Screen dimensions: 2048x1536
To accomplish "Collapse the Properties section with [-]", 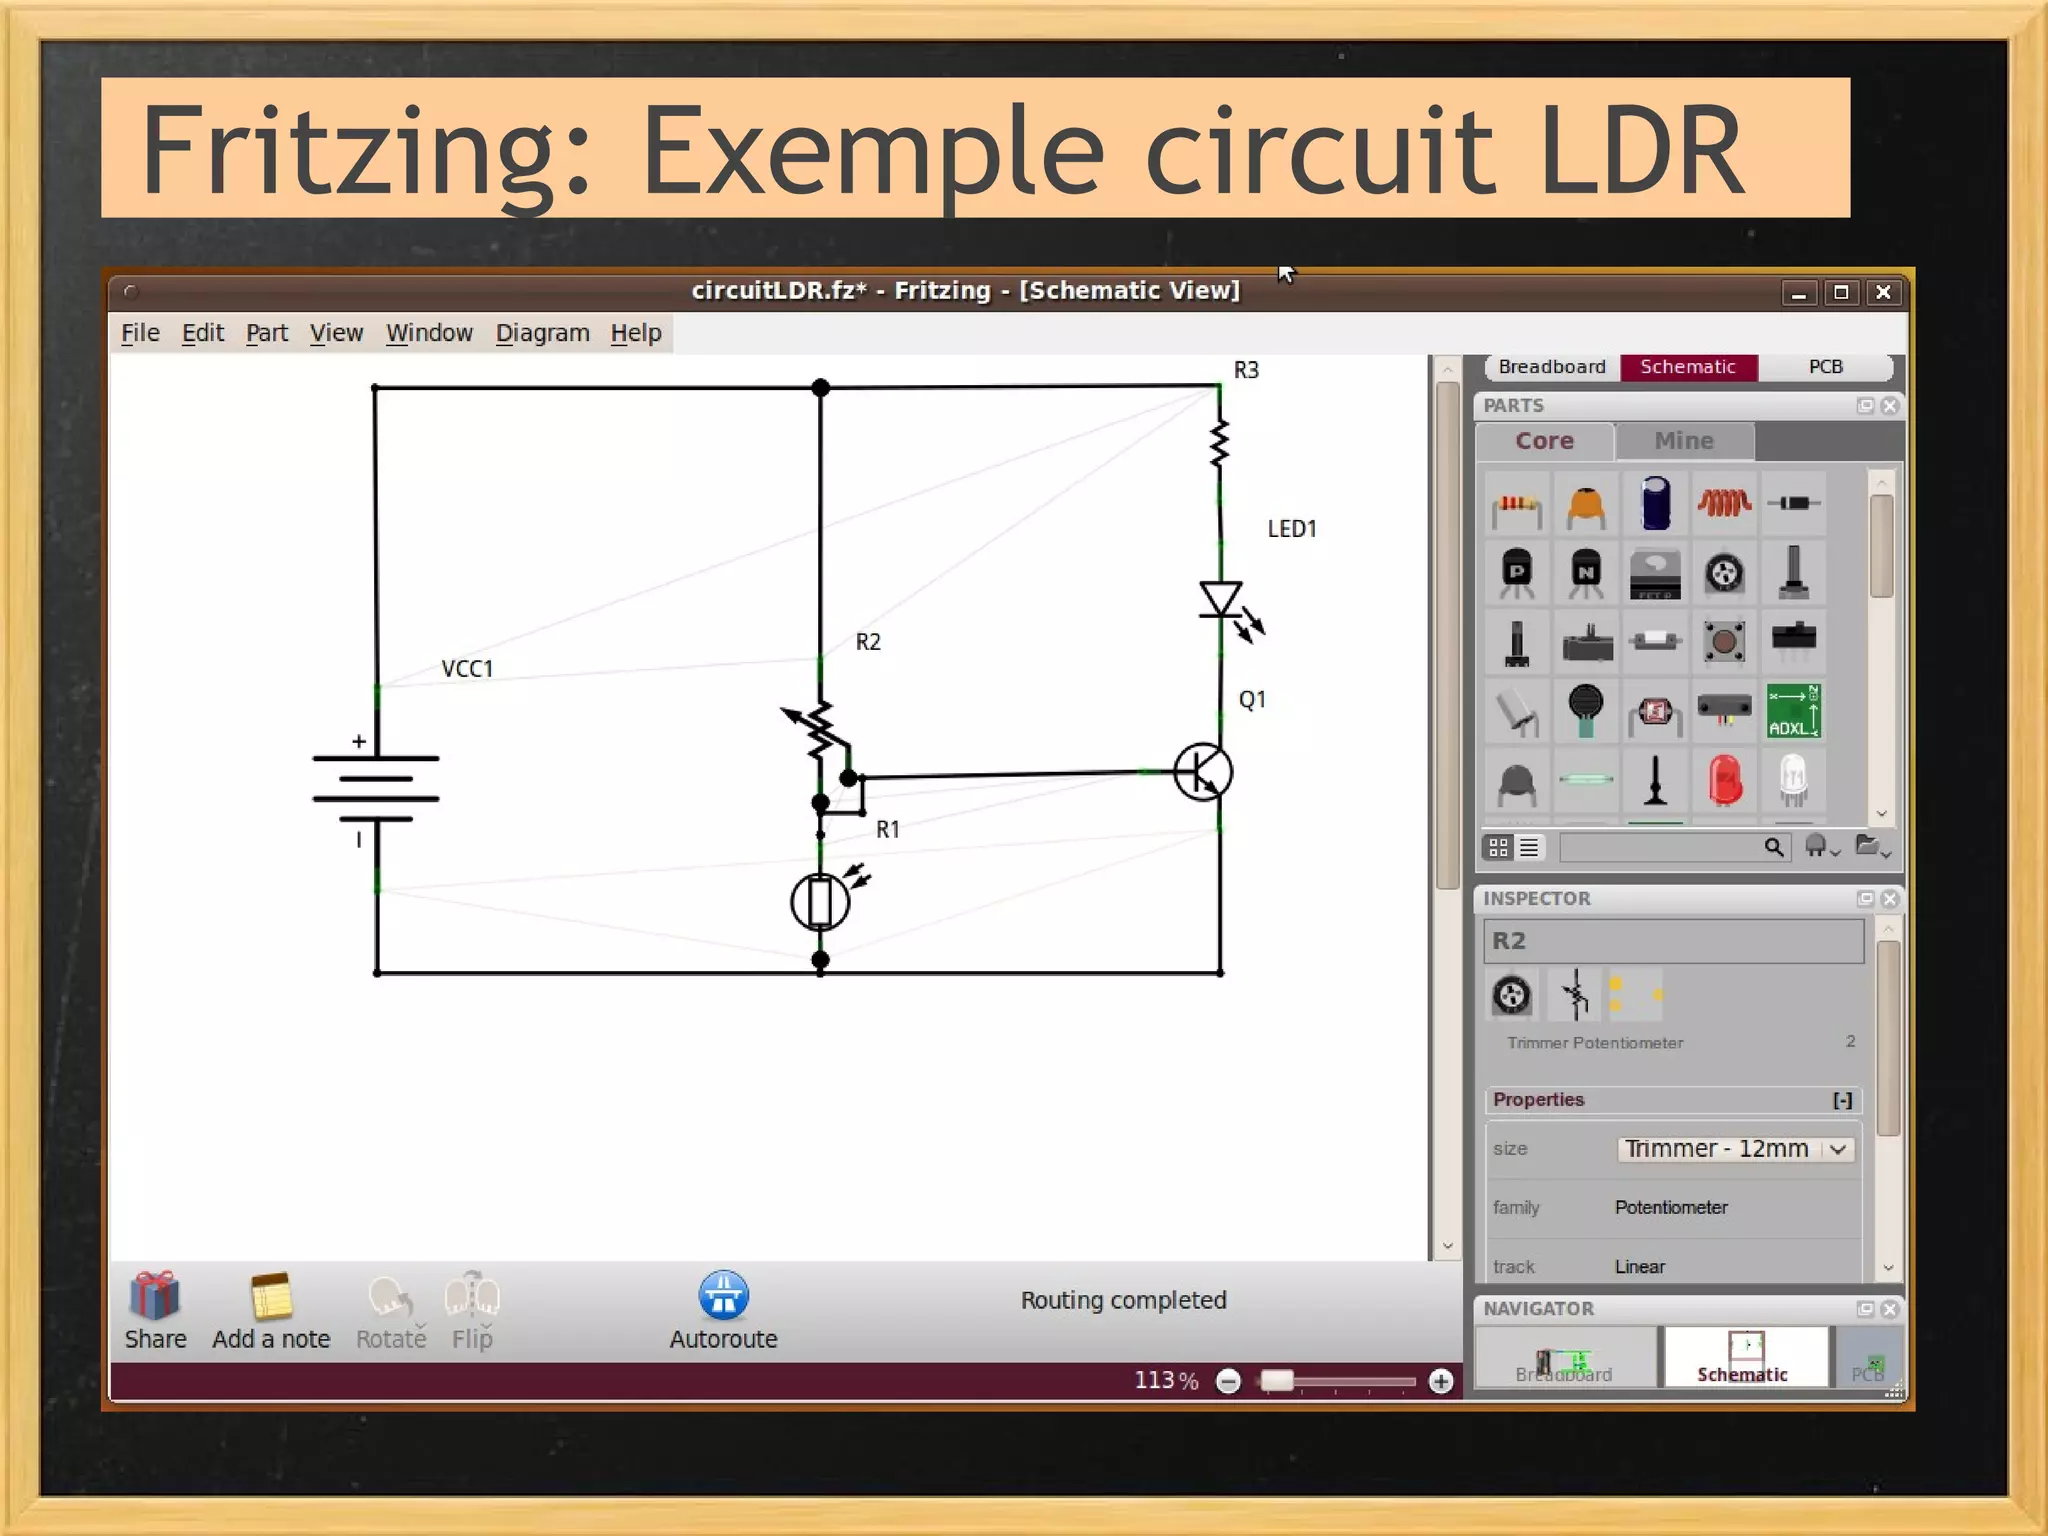I will tap(1842, 1100).
